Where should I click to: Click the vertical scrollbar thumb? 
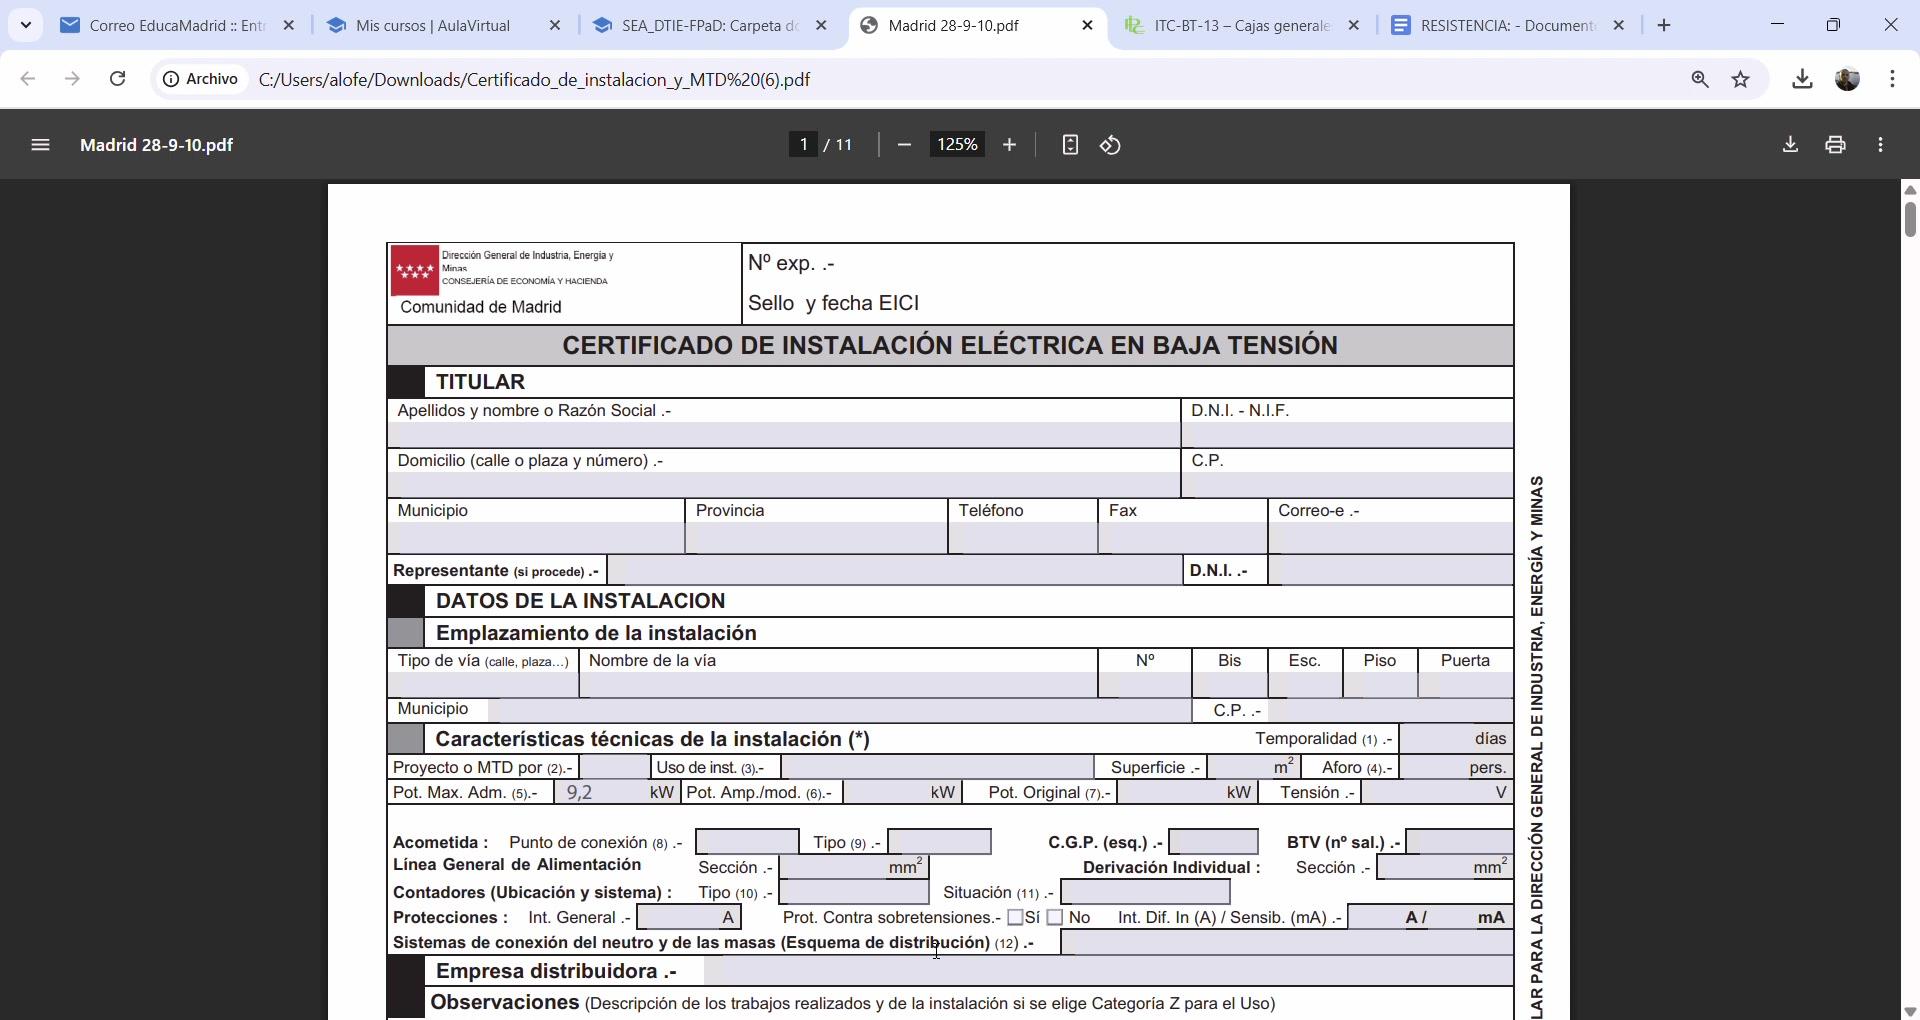[x=1909, y=218]
